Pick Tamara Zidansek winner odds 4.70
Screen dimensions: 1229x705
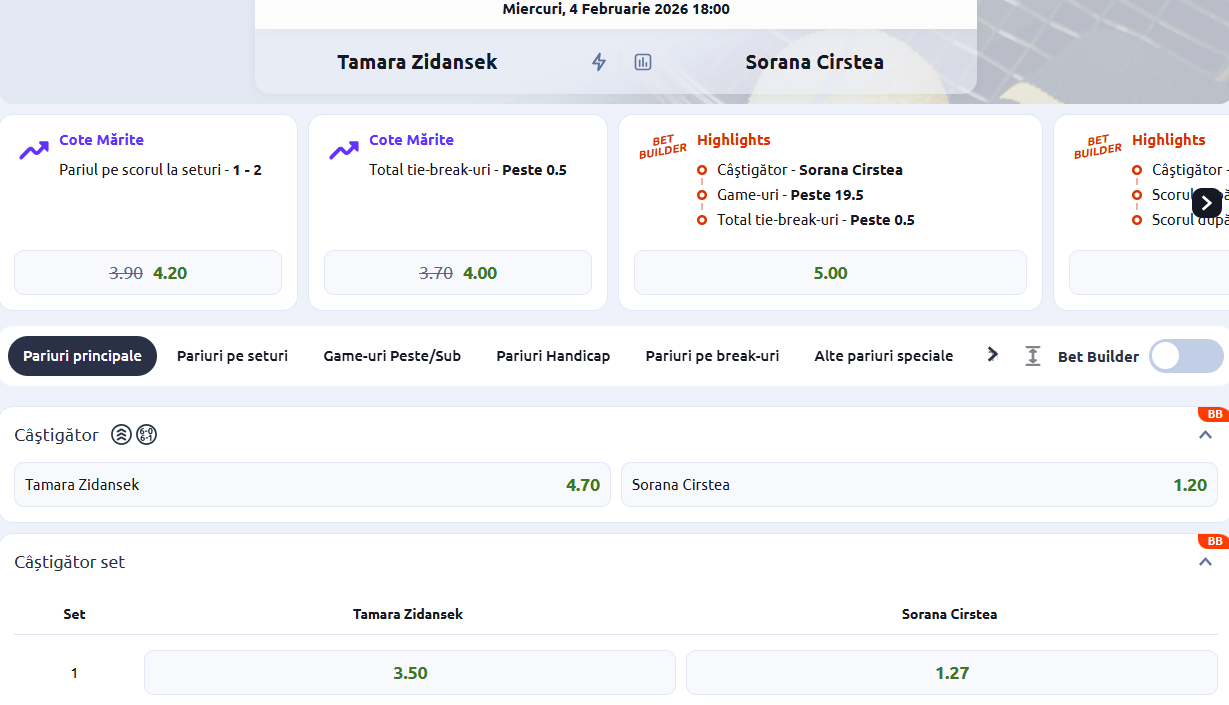(312, 485)
